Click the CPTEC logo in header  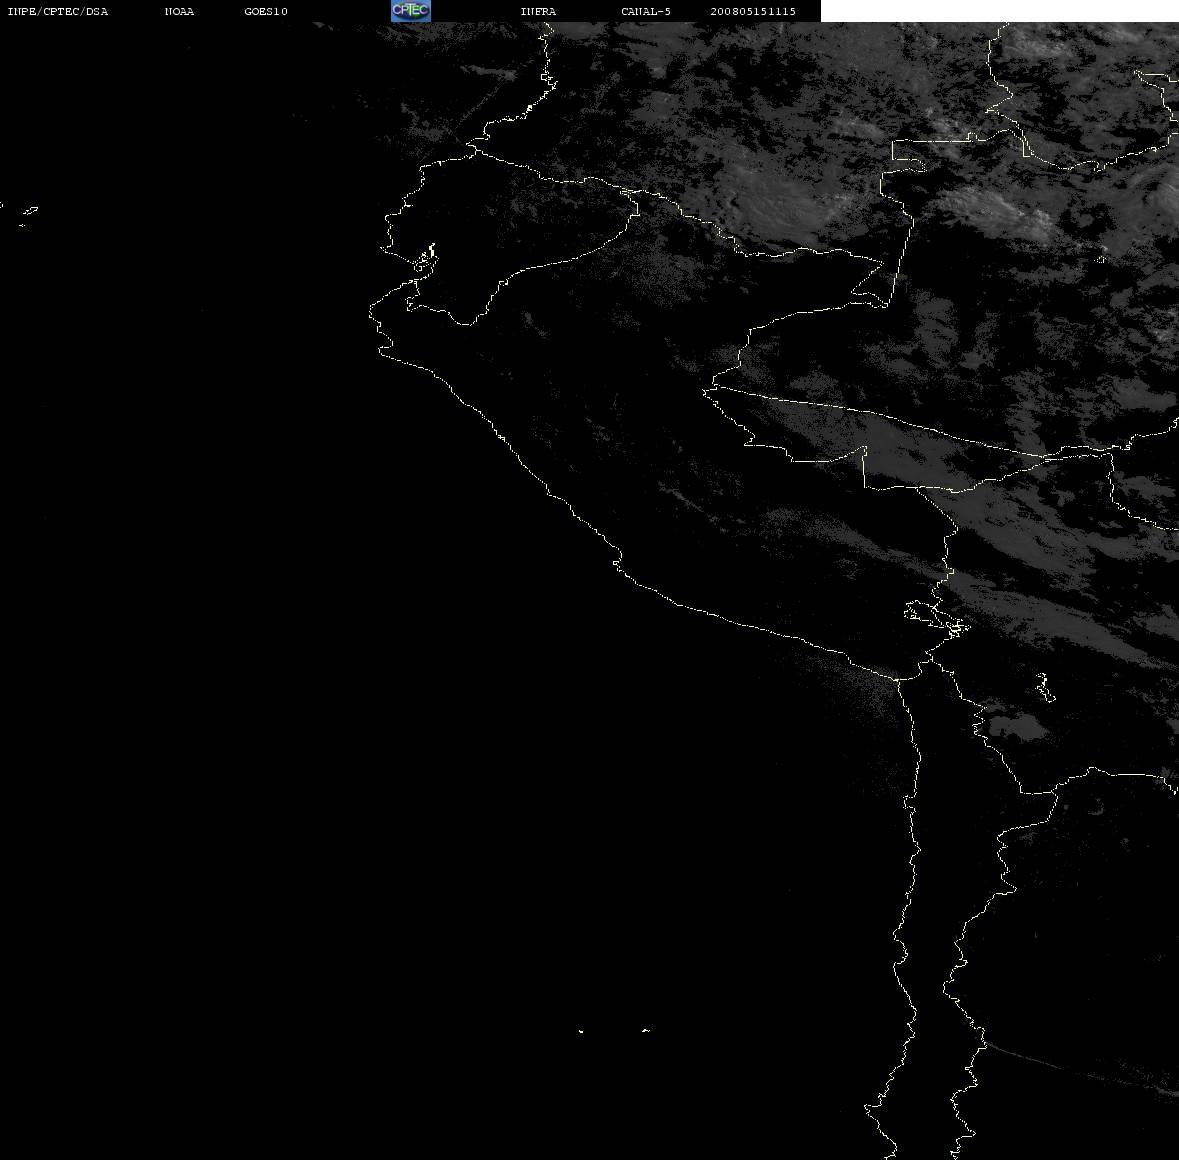click(x=411, y=11)
